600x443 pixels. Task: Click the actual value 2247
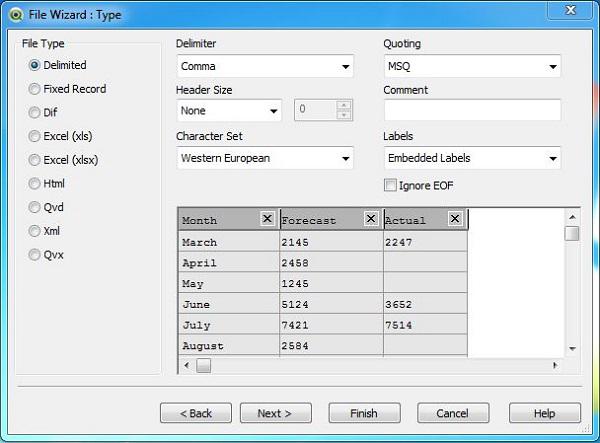tap(425, 242)
